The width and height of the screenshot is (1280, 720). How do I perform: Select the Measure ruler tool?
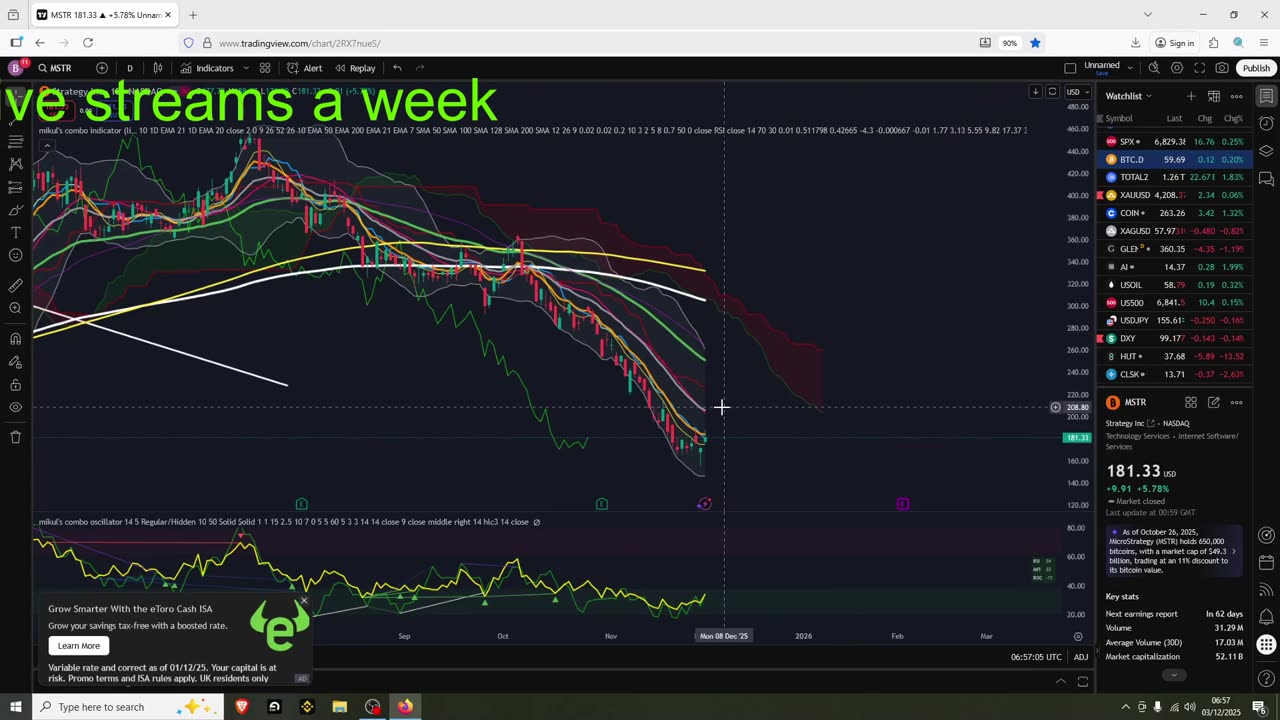15,286
